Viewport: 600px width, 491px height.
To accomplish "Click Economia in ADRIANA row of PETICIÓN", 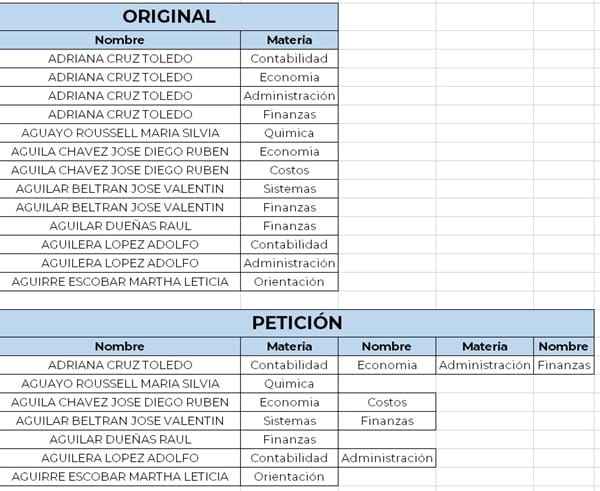I will [387, 365].
